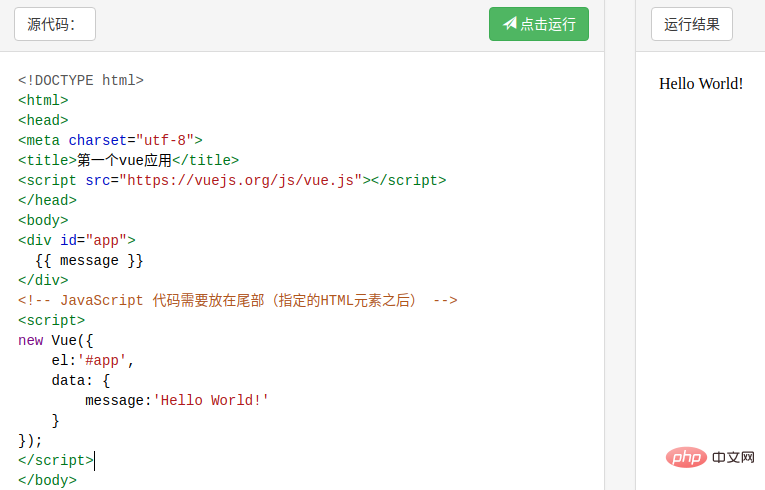Select the 运行结果 tab button
Image resolution: width=765 pixels, height=490 pixels.
point(692,24)
